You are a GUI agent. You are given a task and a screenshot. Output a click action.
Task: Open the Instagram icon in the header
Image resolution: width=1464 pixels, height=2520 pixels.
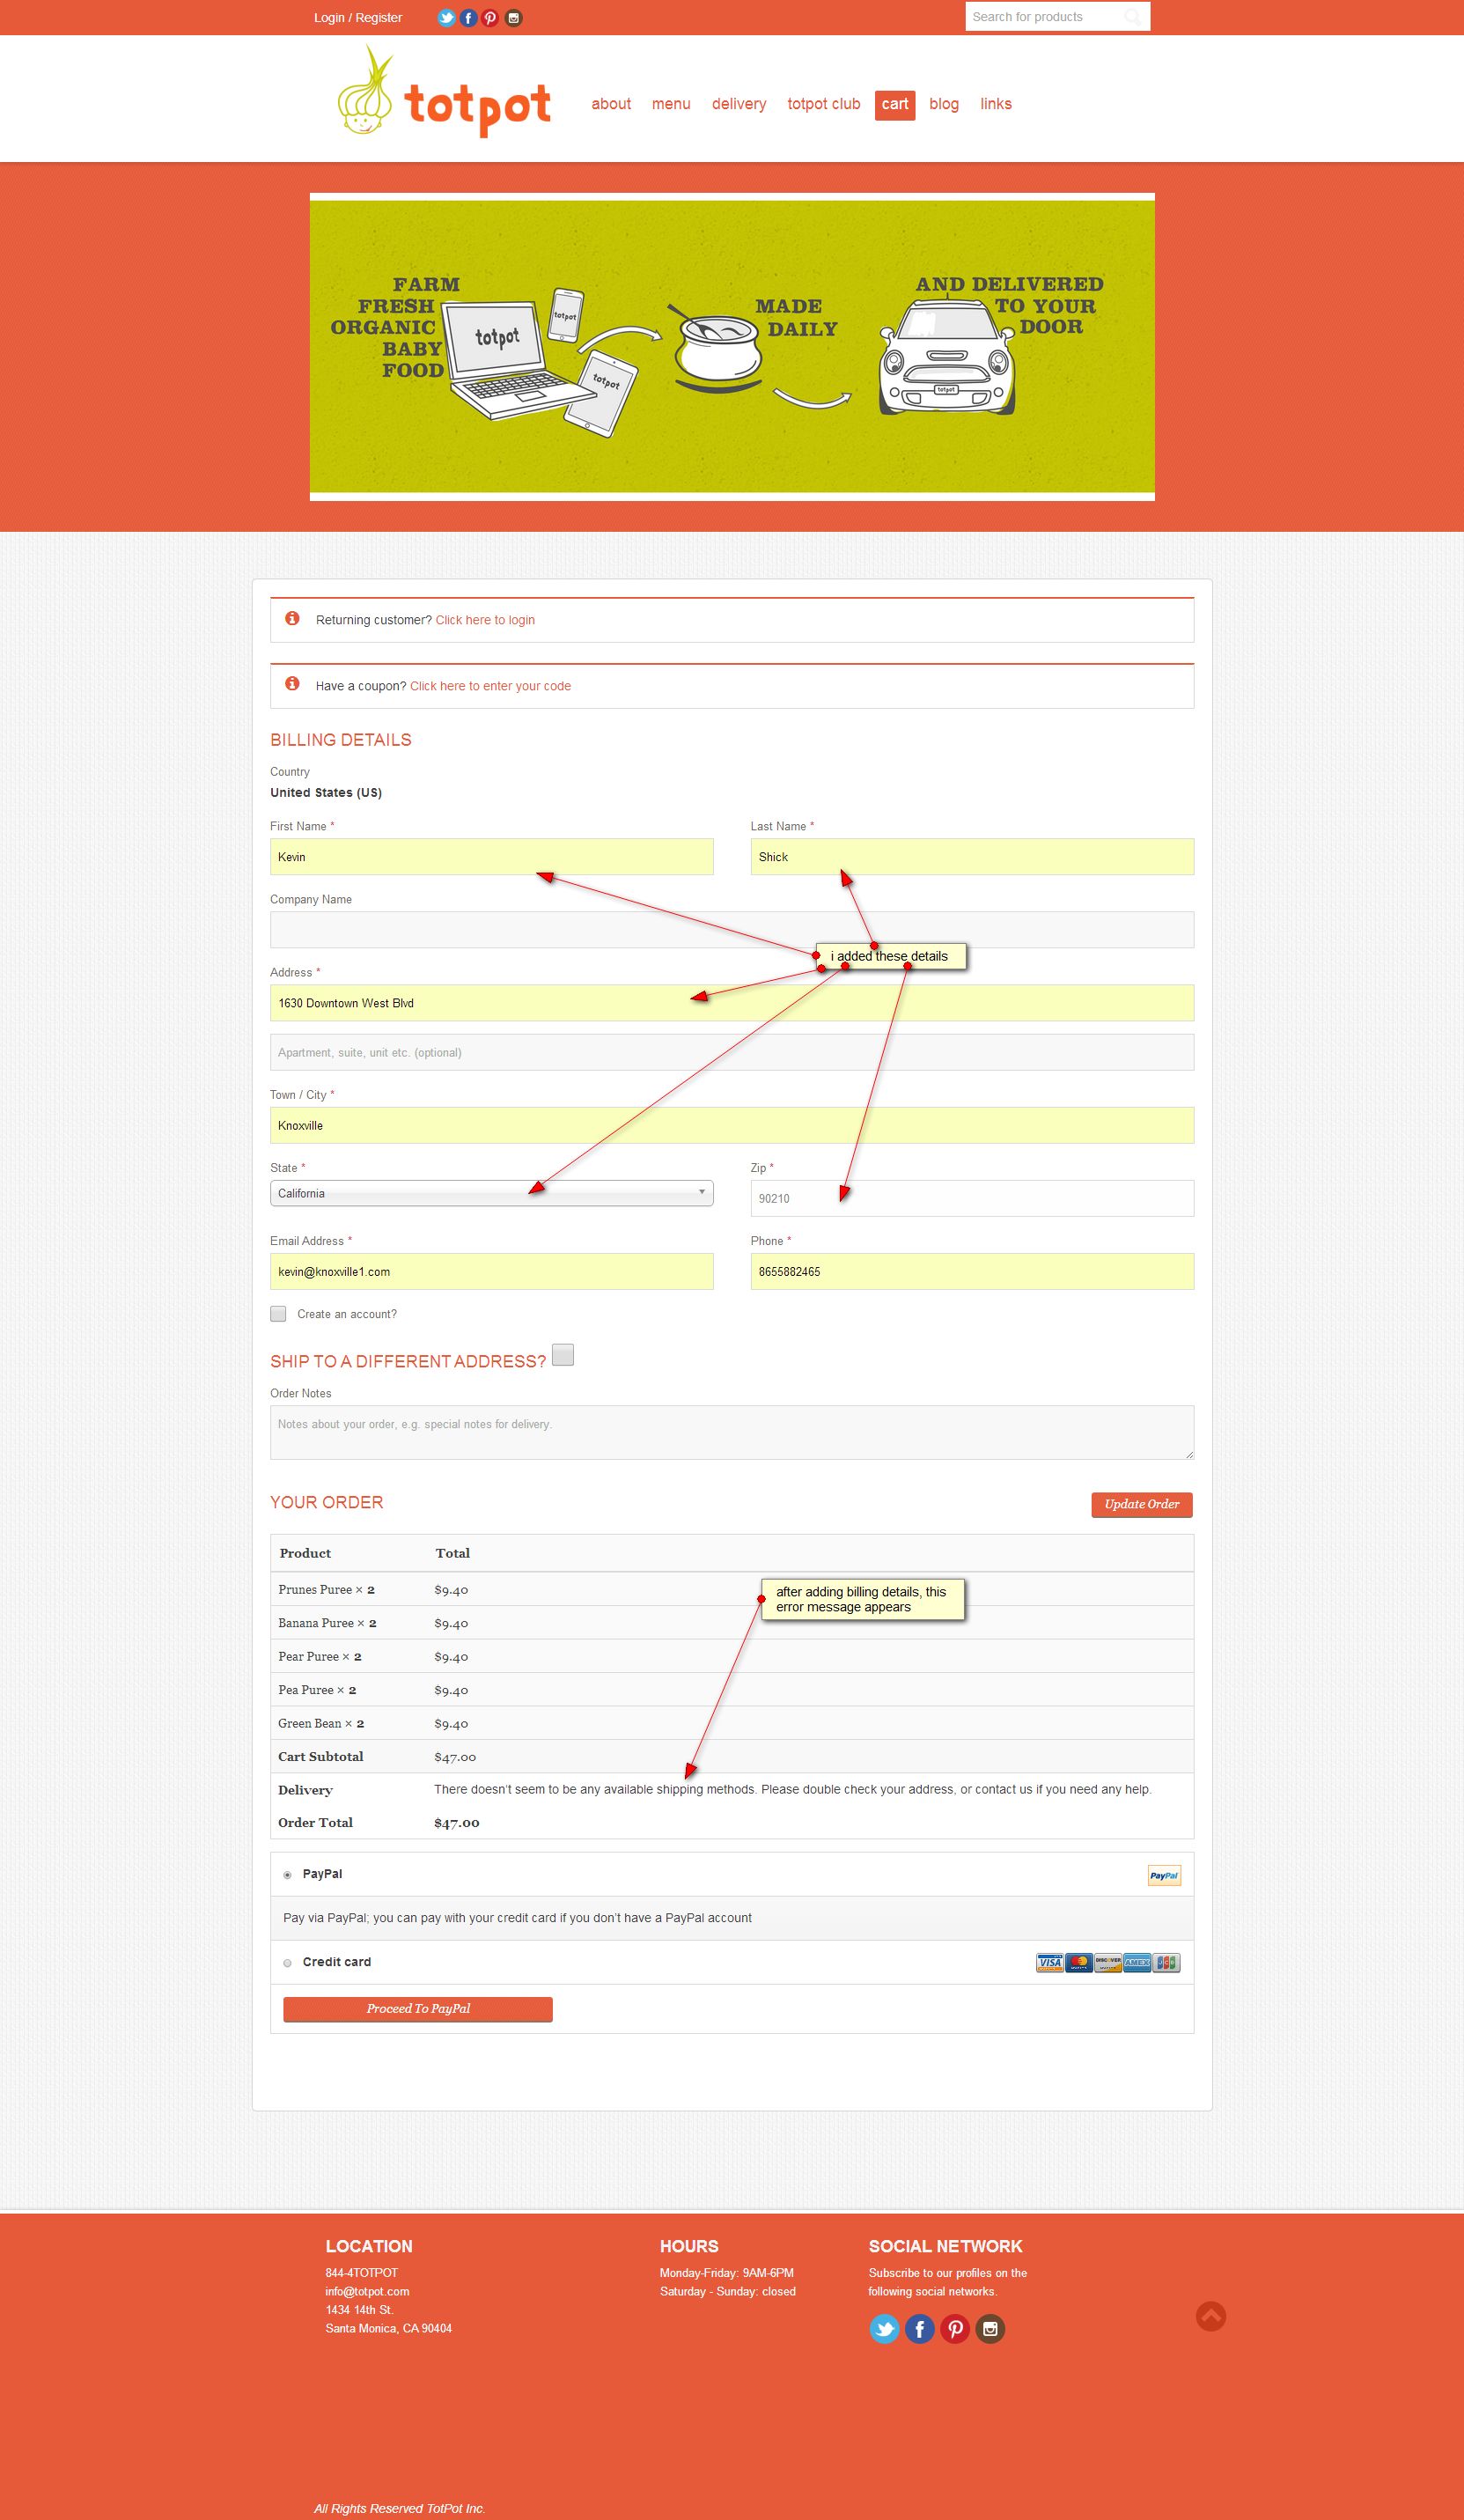point(513,18)
